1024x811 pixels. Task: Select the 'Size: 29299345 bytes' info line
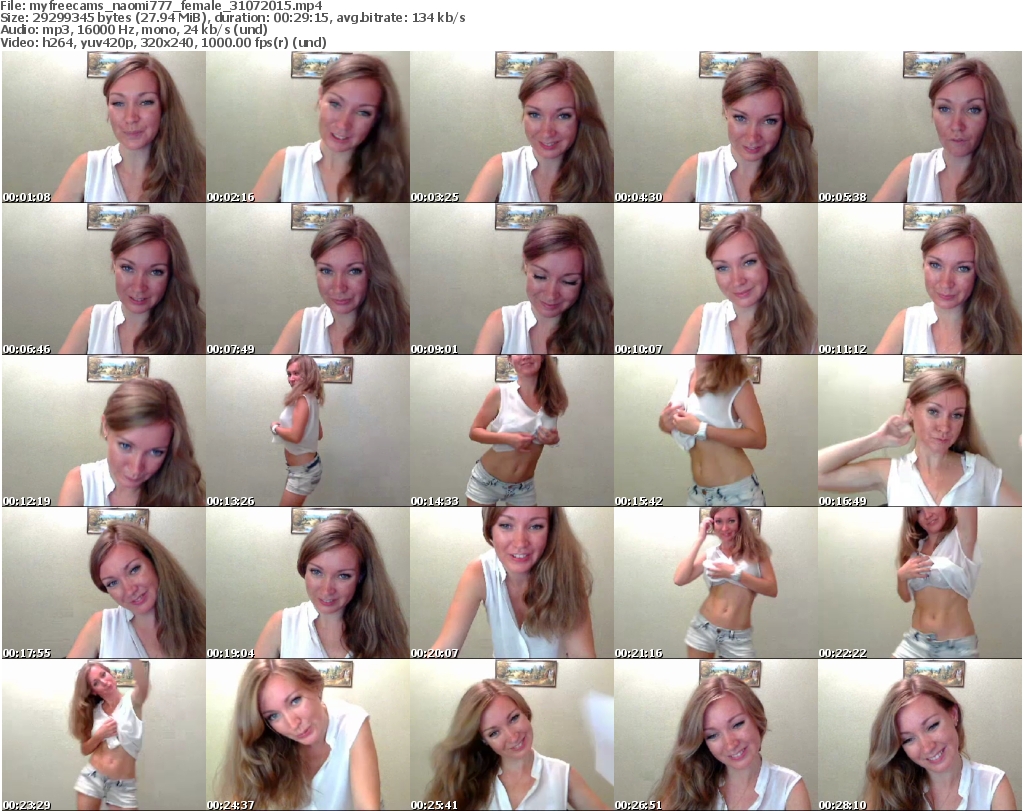(x=232, y=18)
